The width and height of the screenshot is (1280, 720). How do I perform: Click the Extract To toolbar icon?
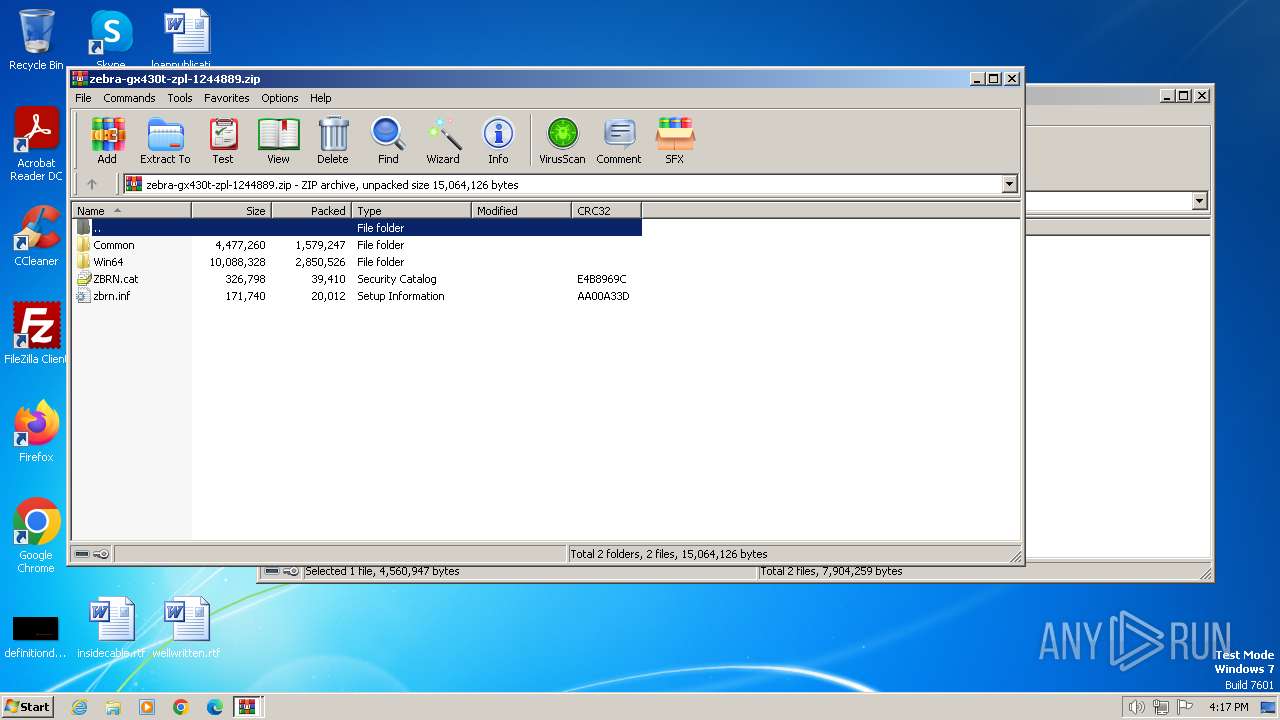[x=165, y=140]
